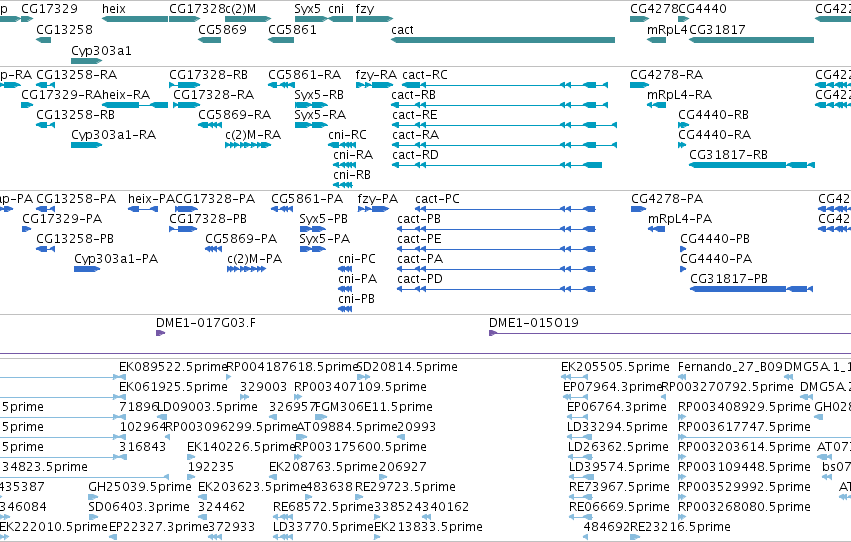This screenshot has height=542, width=851.
Task: Open EST EK213833.5prime
Action: pos(428,527)
